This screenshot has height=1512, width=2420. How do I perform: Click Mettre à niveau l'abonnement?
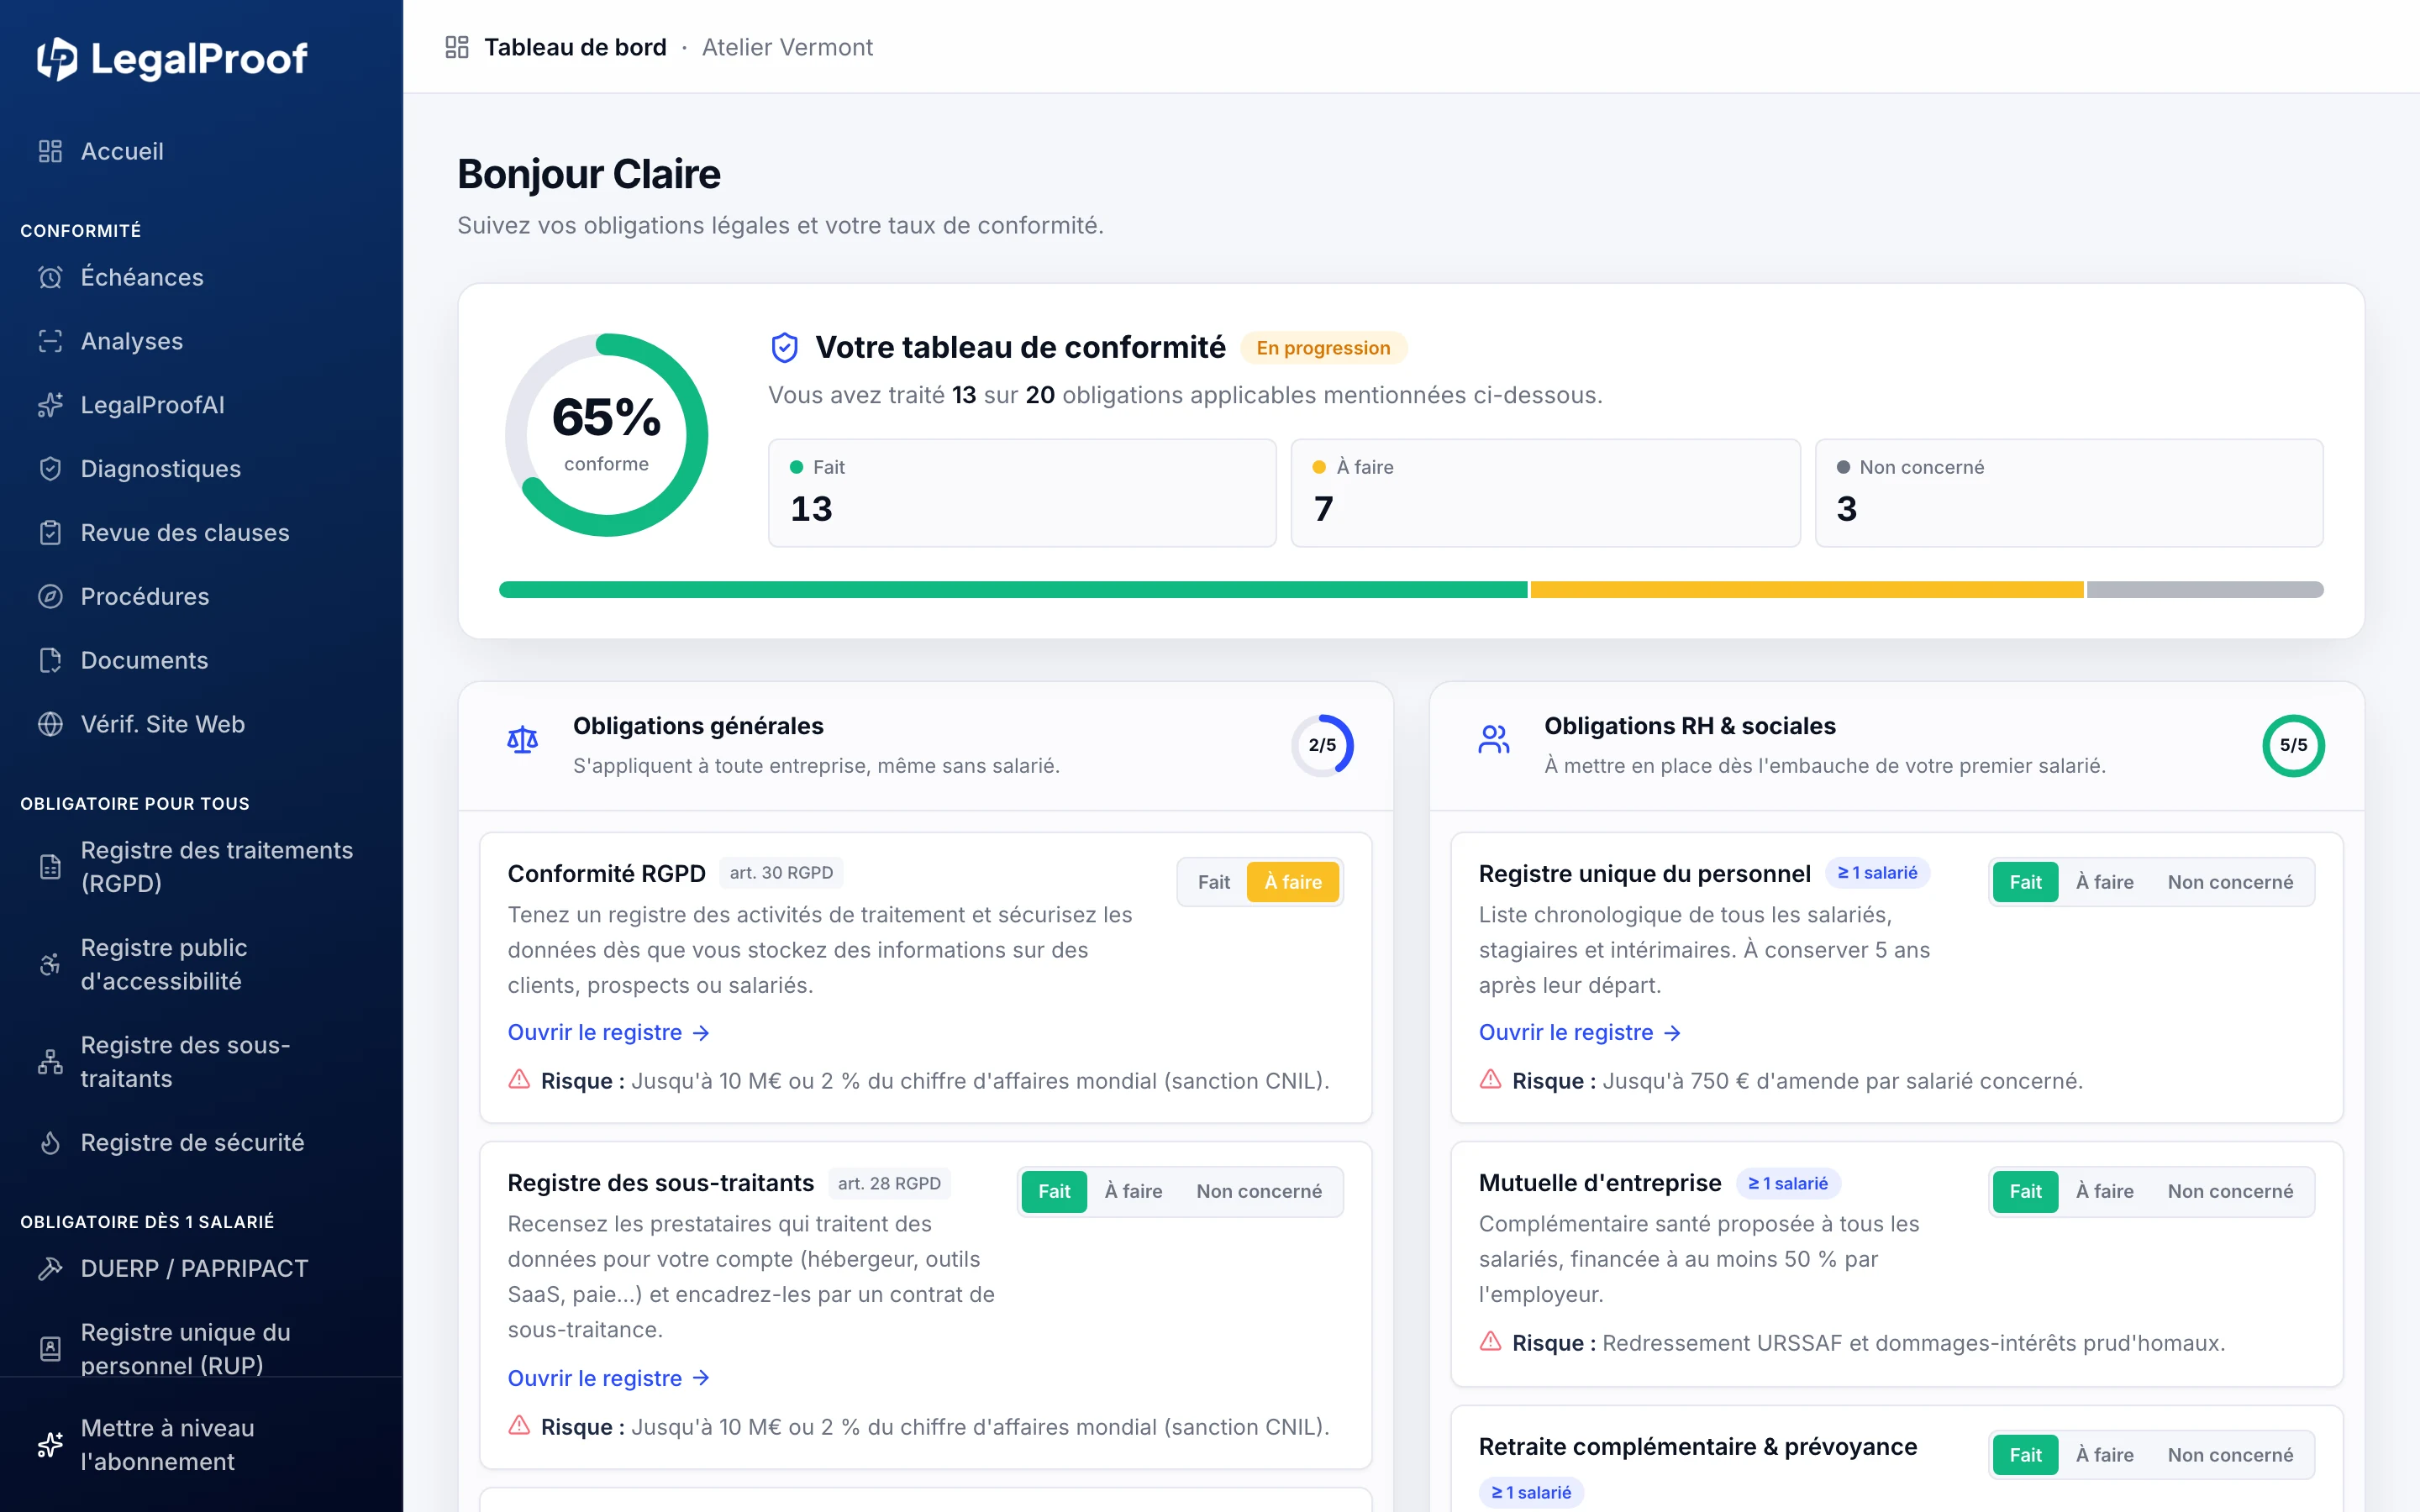click(x=201, y=1445)
